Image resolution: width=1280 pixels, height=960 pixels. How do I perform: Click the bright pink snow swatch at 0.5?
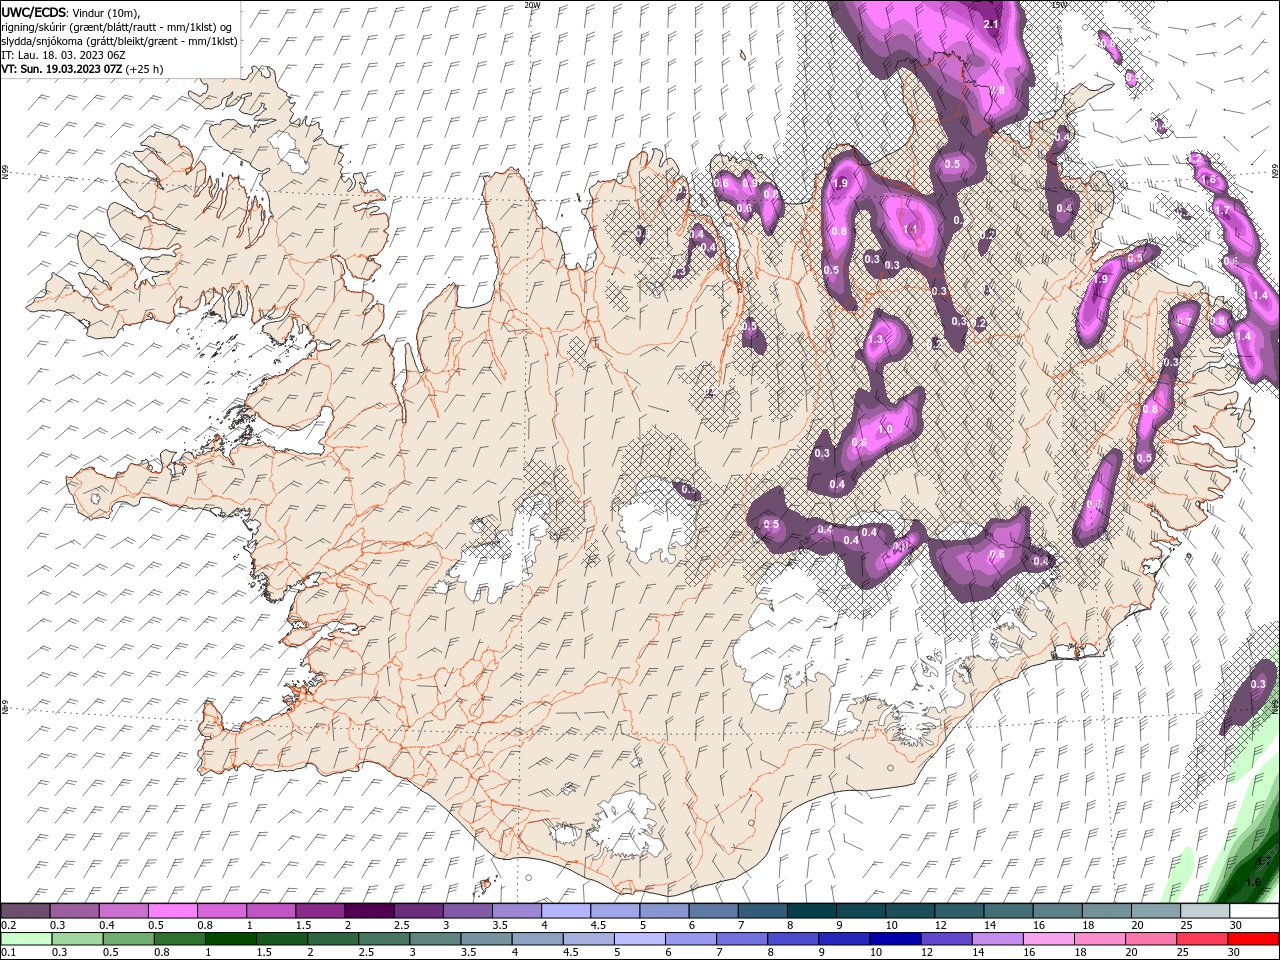click(x=172, y=911)
